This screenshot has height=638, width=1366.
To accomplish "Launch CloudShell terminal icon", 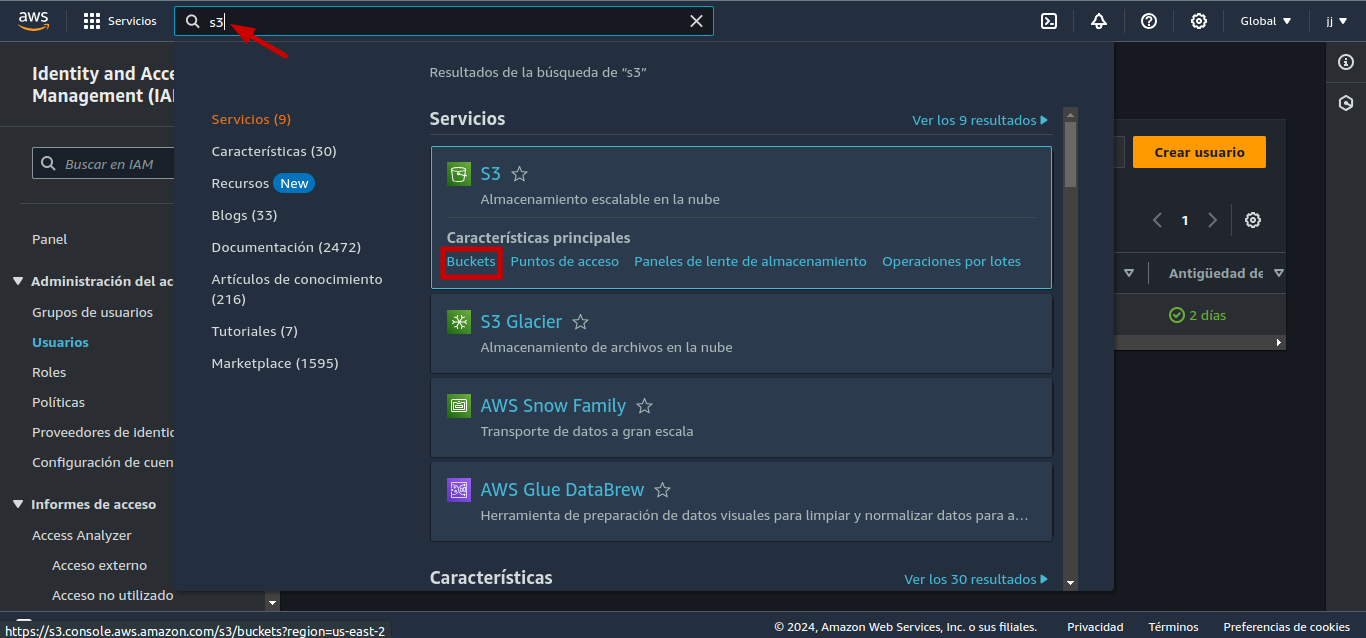I will tap(1049, 21).
